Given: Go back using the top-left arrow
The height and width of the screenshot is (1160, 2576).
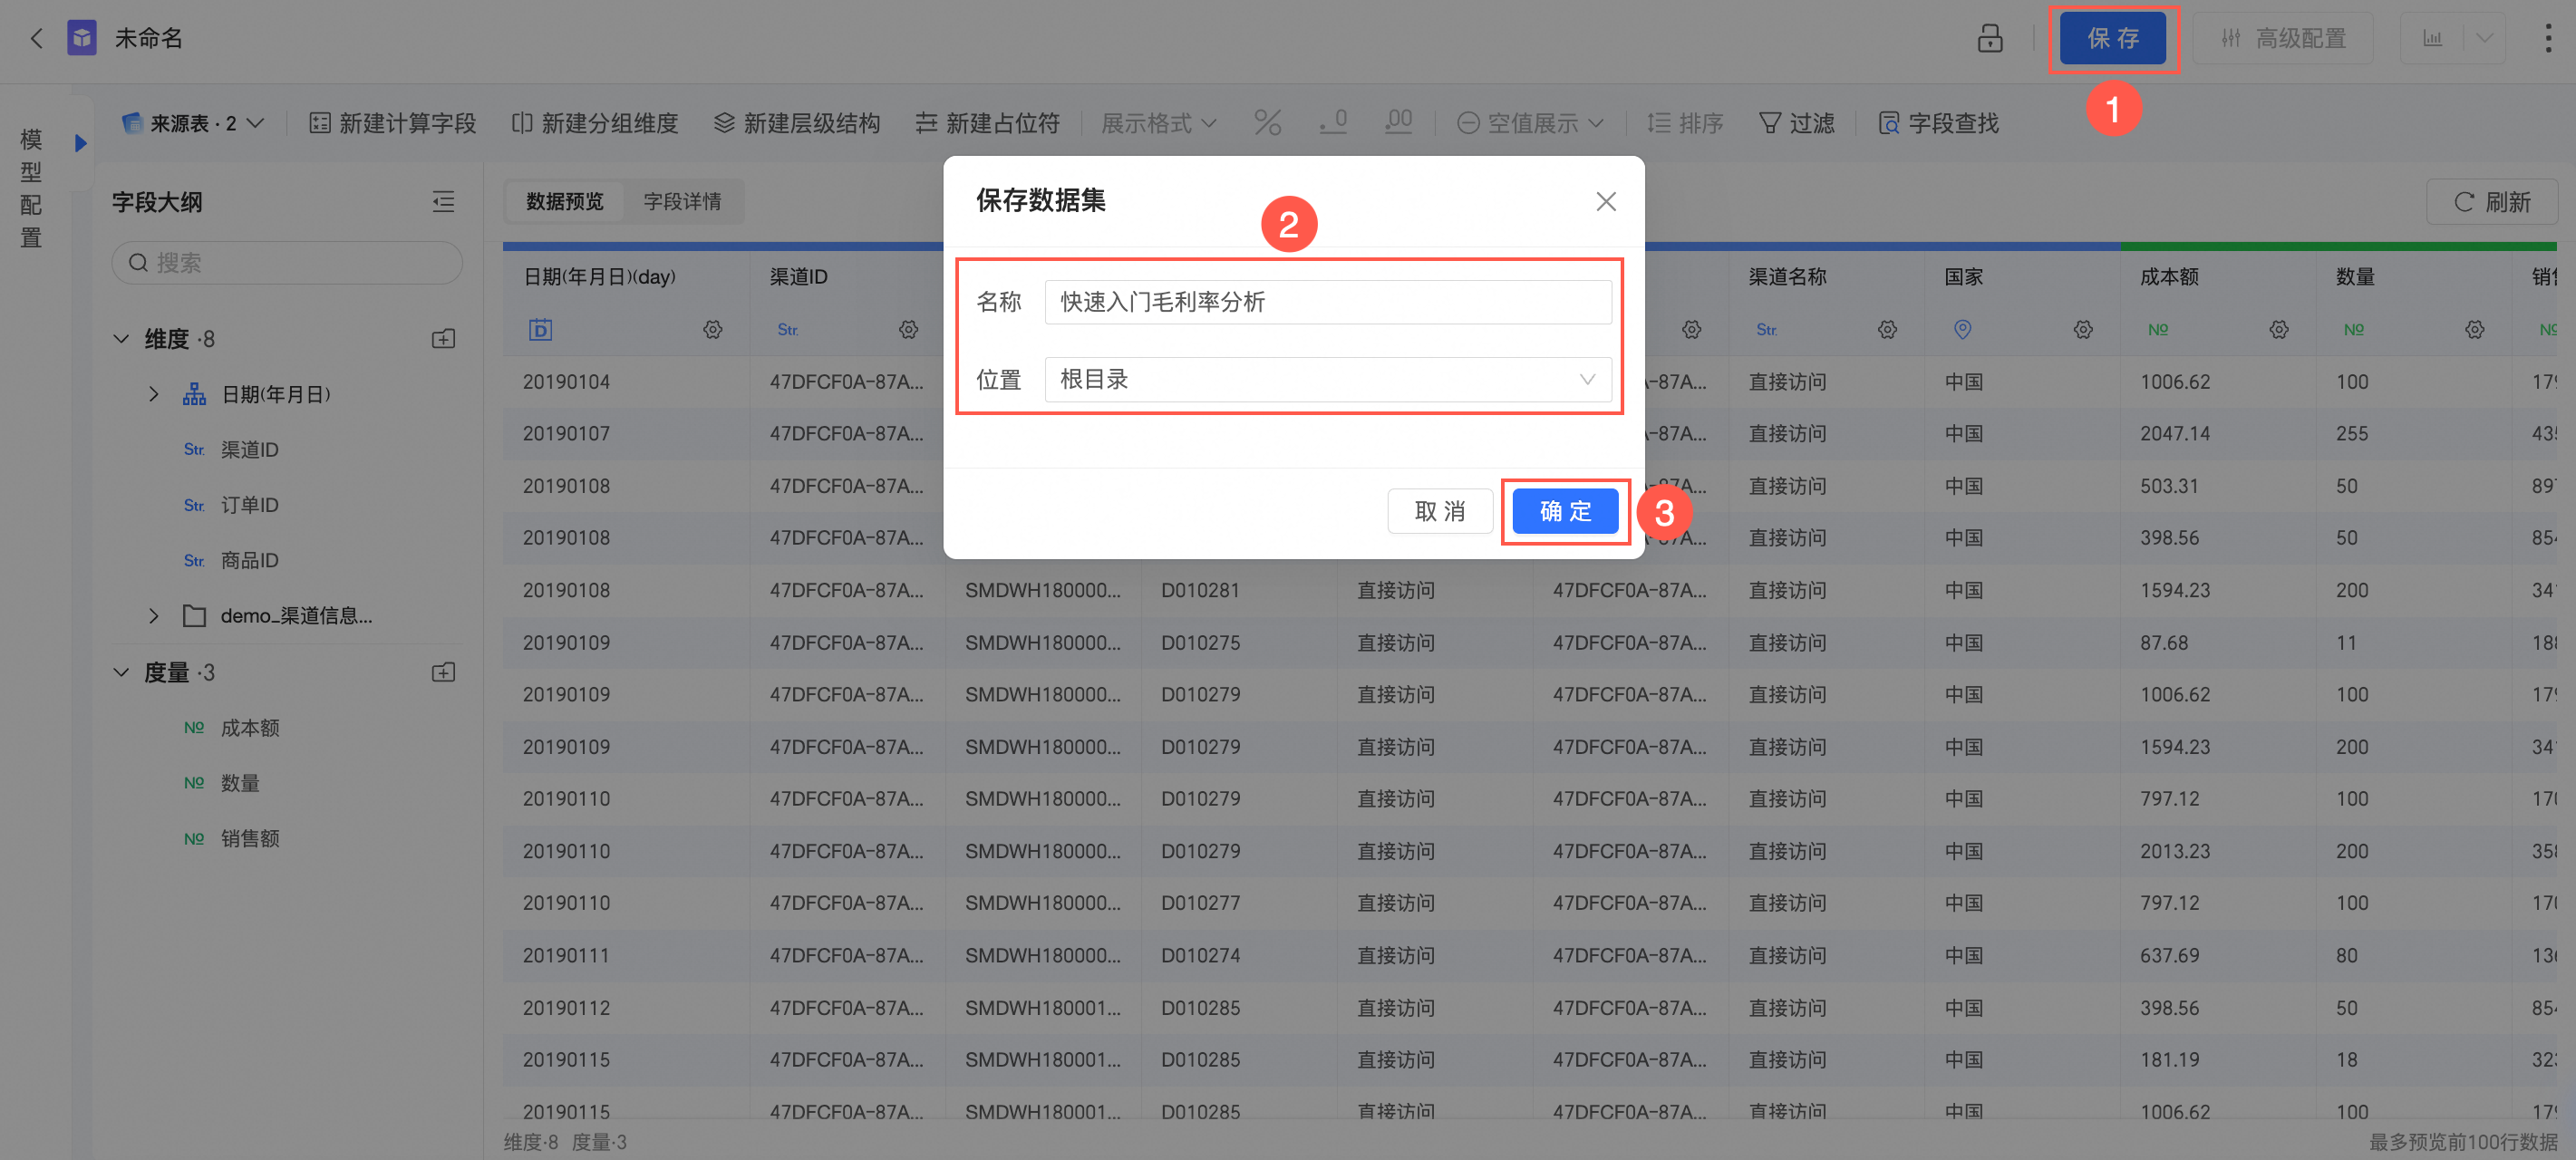Looking at the screenshot, I should (x=37, y=38).
